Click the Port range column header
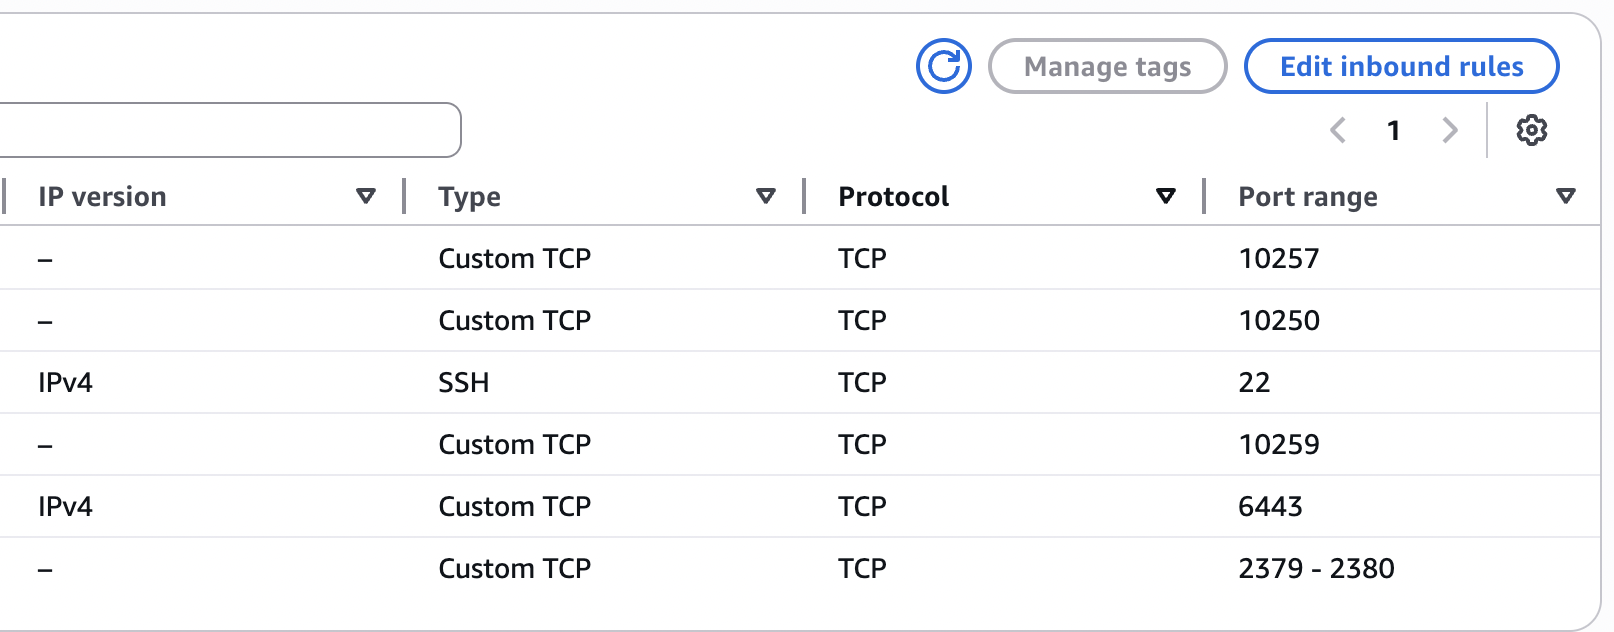Viewport: 1614px width, 632px height. tap(1307, 196)
